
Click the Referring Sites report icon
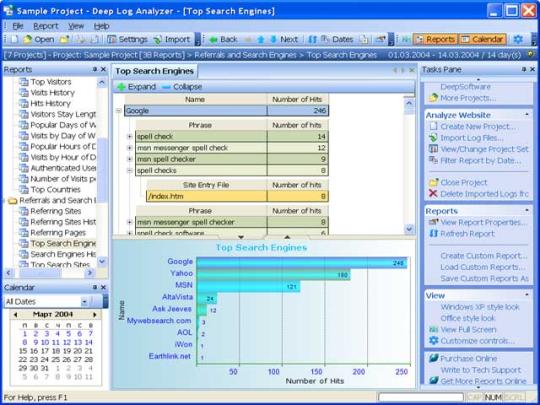point(23,211)
